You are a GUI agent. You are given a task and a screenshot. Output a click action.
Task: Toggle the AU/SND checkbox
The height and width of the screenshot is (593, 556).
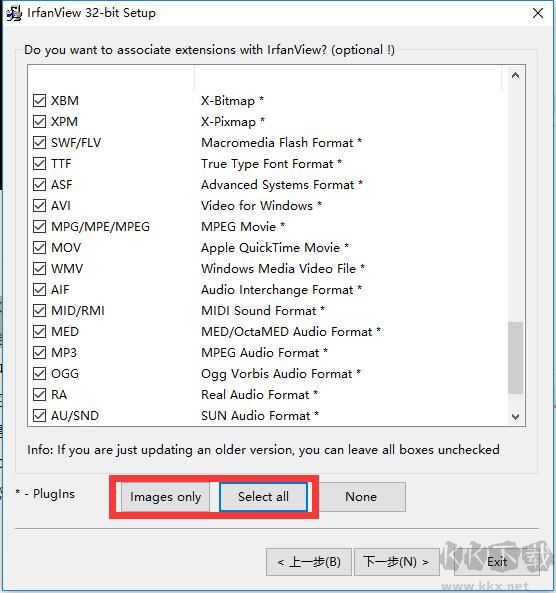coord(39,416)
